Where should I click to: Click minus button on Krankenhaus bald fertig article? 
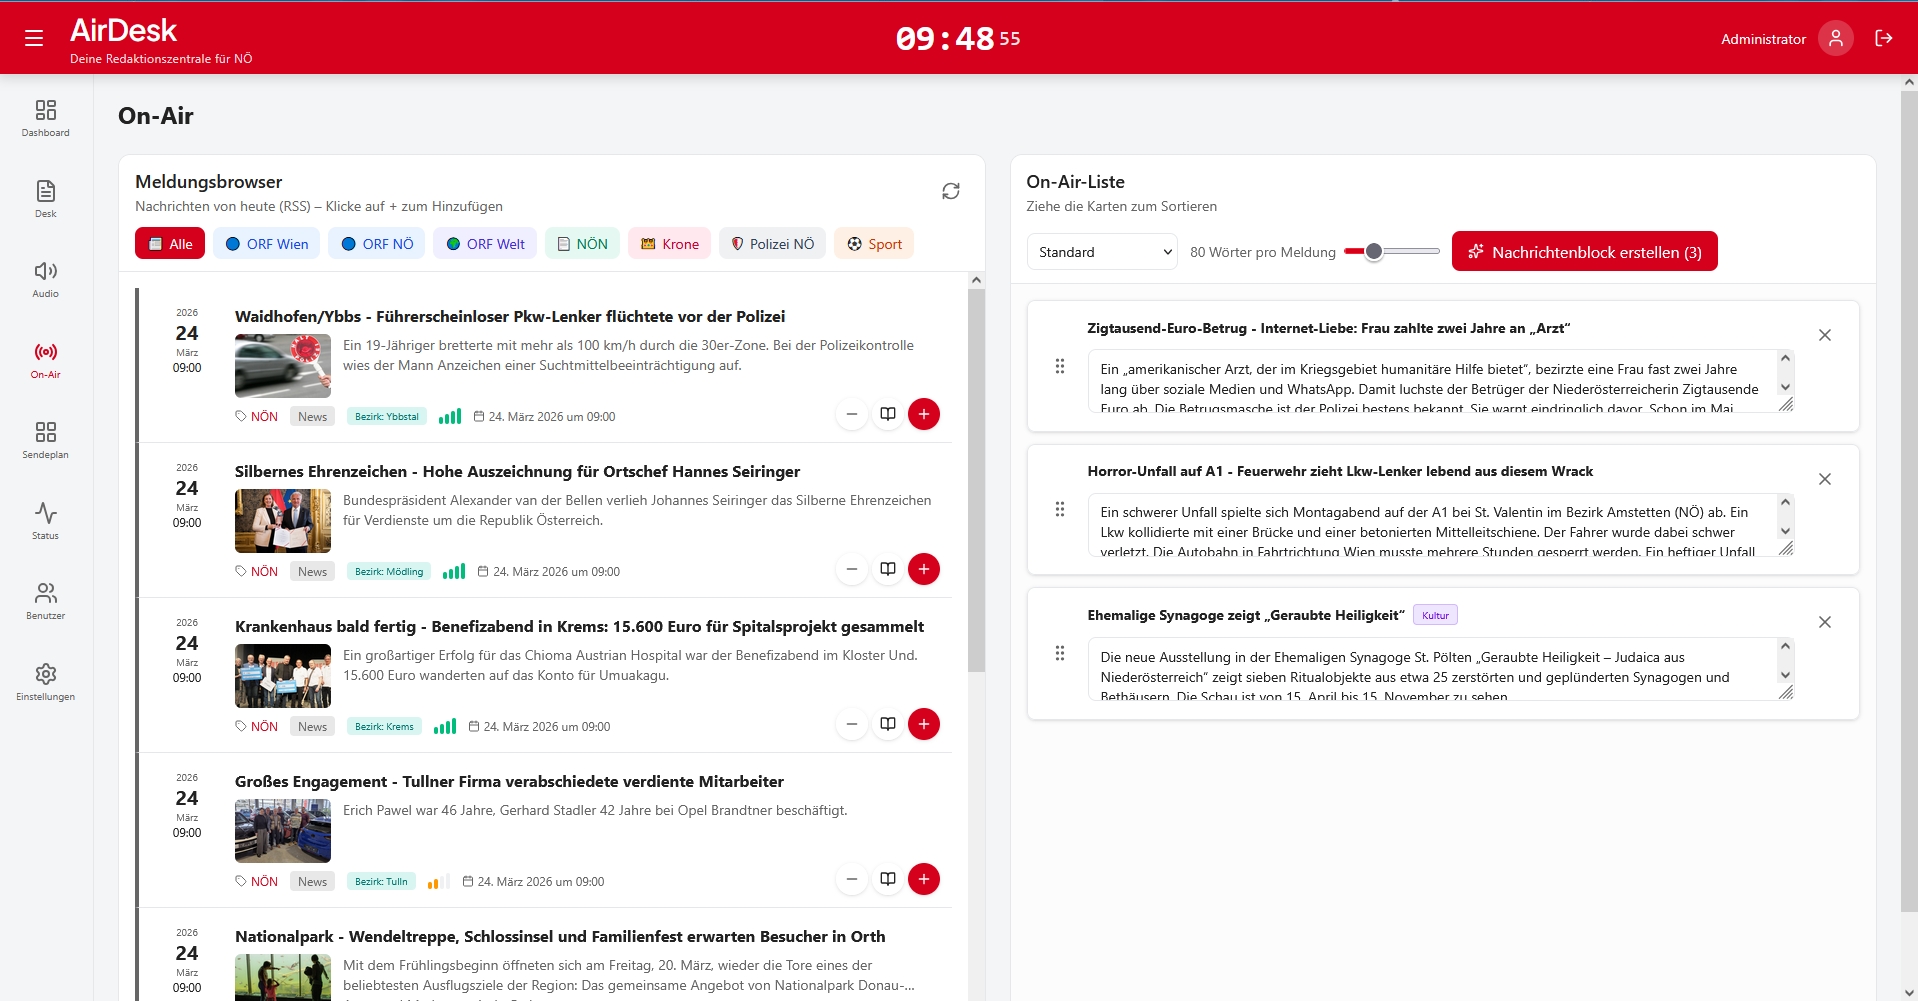[x=851, y=724]
